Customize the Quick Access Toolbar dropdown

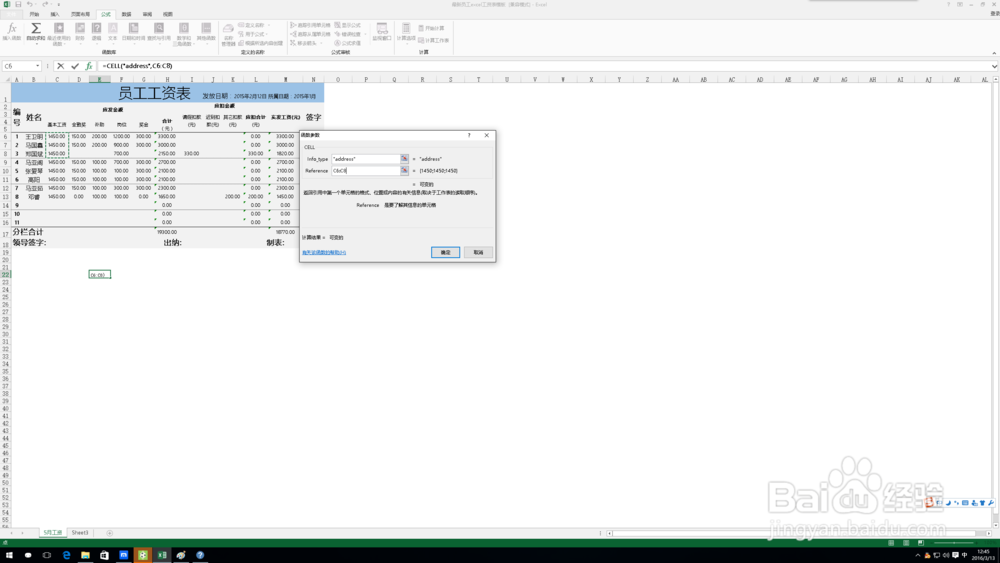tap(59, 4)
